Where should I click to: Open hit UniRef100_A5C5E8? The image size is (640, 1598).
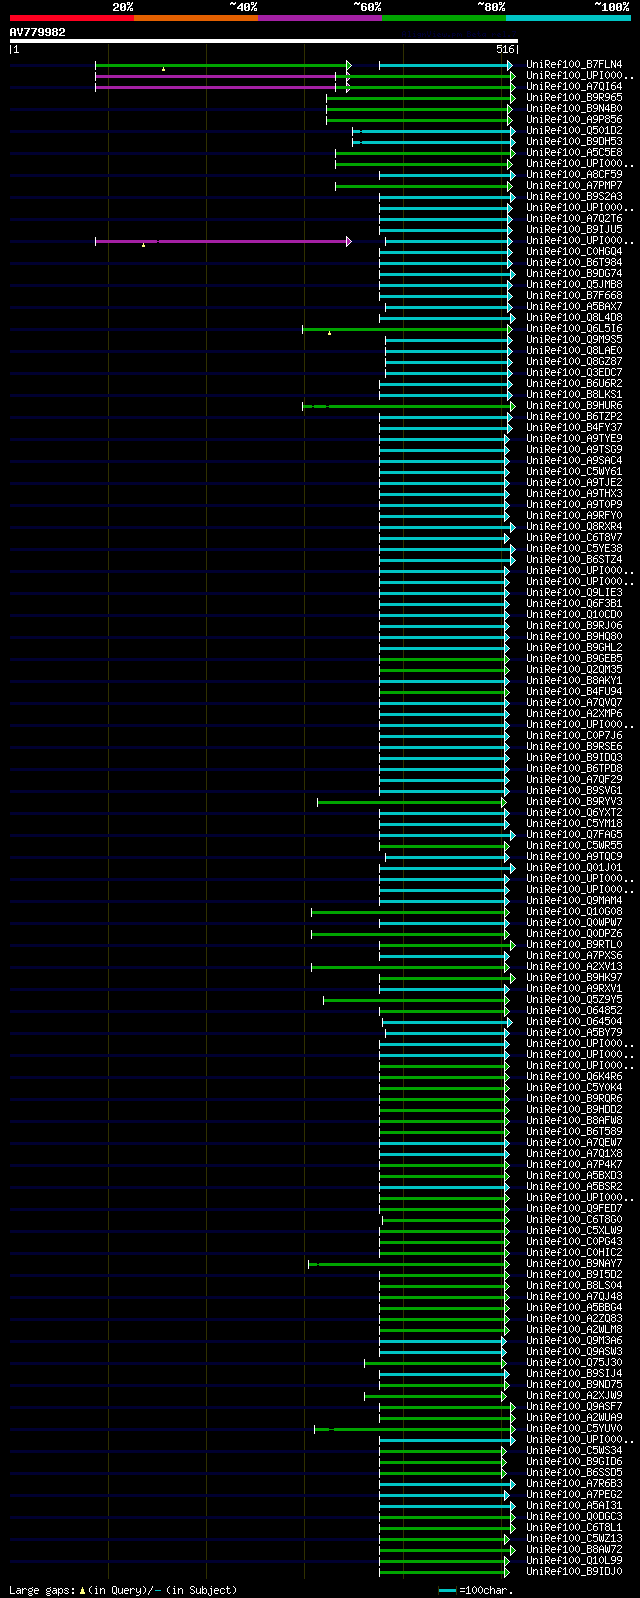point(574,153)
